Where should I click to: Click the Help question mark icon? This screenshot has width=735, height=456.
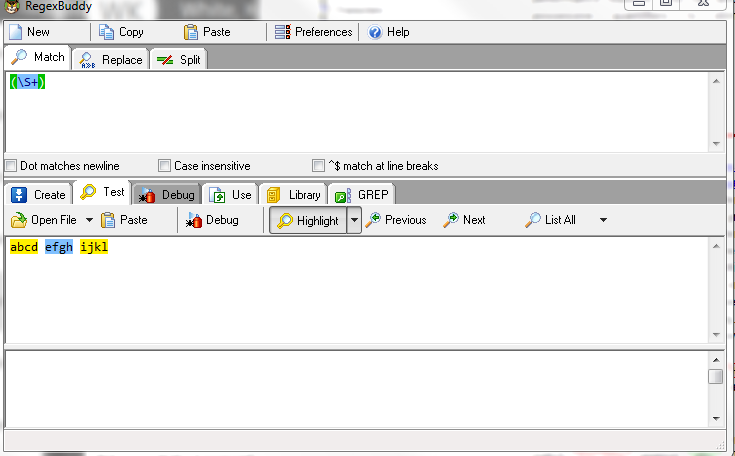(375, 32)
